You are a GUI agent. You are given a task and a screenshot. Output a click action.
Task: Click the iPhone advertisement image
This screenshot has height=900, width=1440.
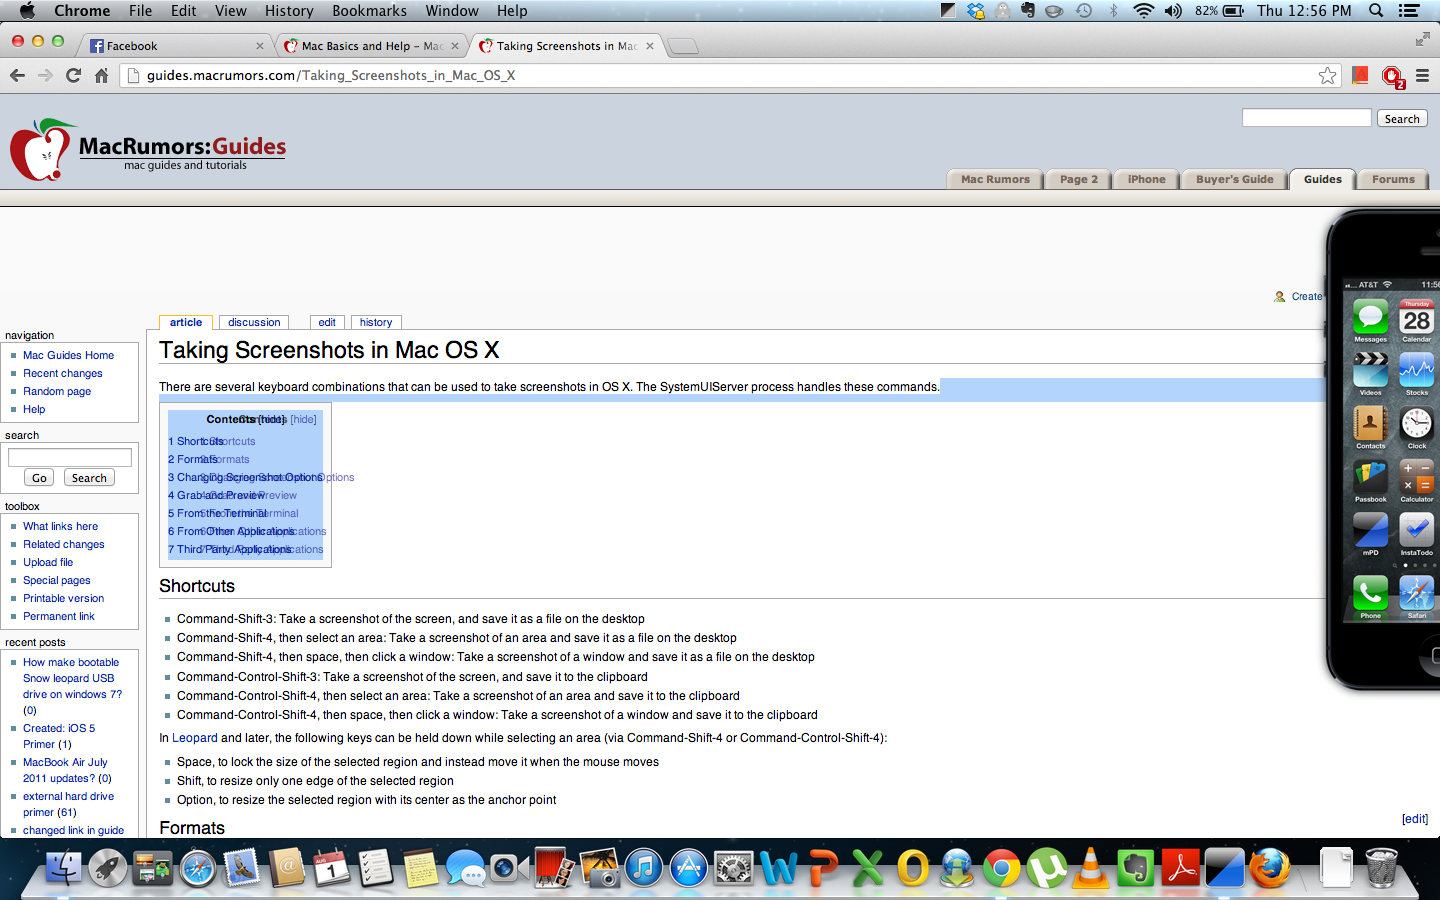(x=1383, y=450)
